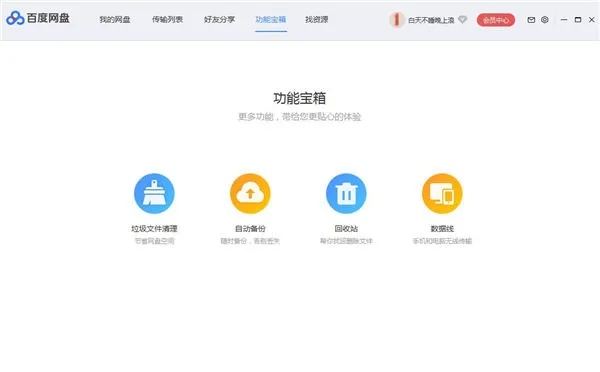Image resolution: width=600 pixels, height=372 pixels.
Task: Click the username 白天不懂晚上浪
Action: pos(431,20)
